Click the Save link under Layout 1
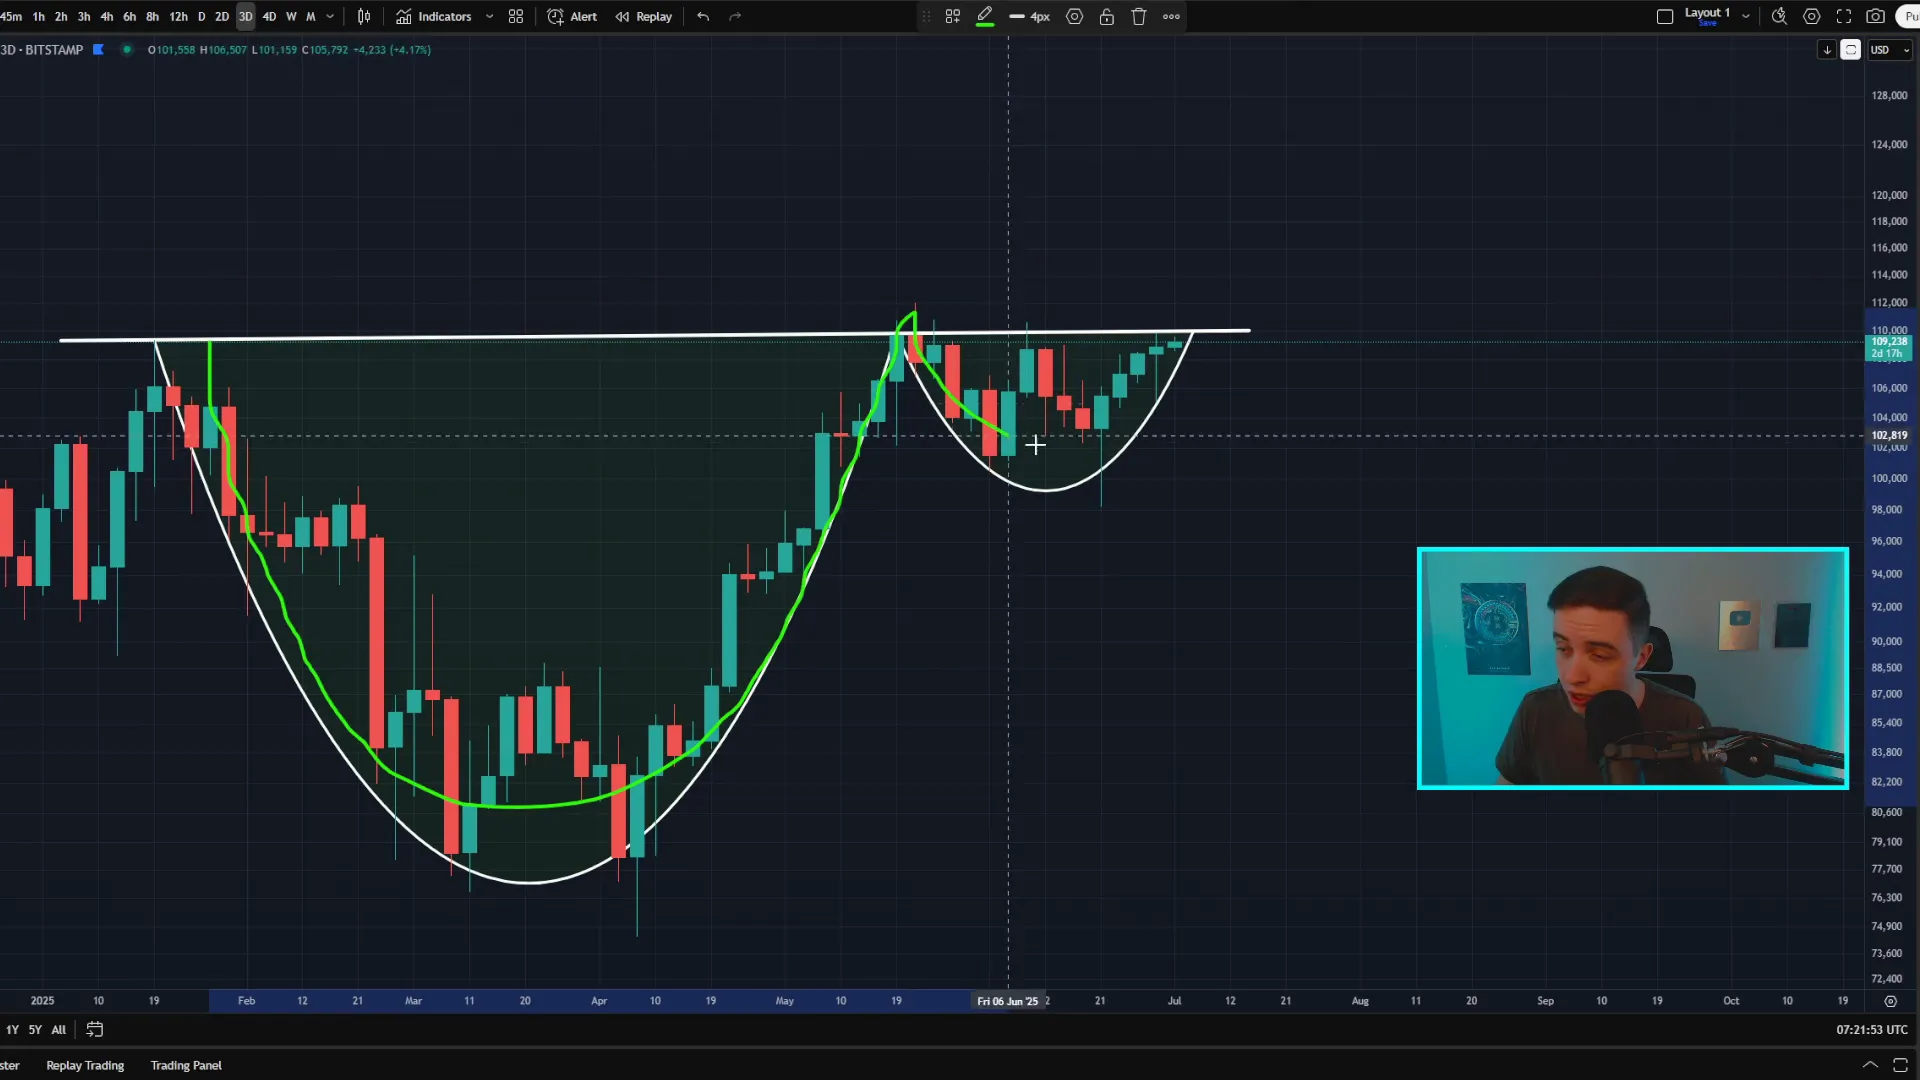 point(1707,24)
